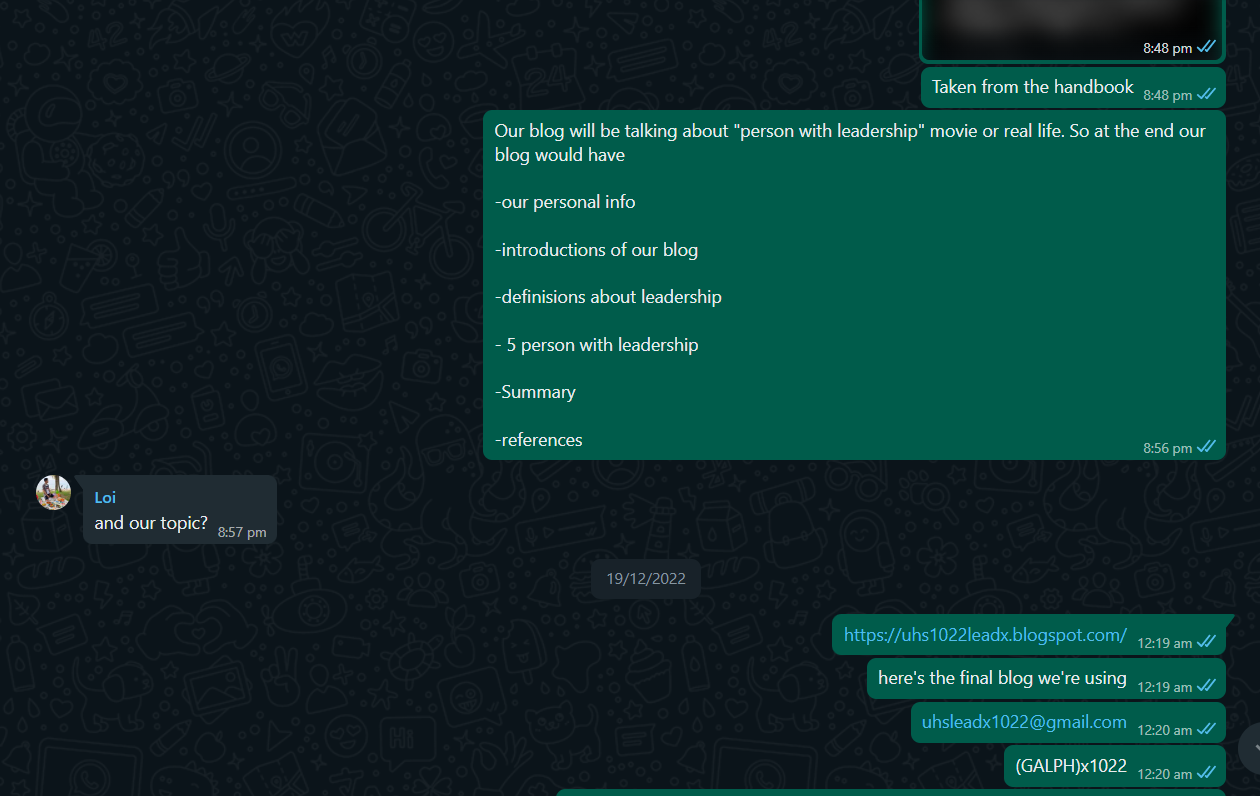This screenshot has width=1260, height=796.
Task: Click the 19/12/2022 date divider chip
Action: coord(646,579)
